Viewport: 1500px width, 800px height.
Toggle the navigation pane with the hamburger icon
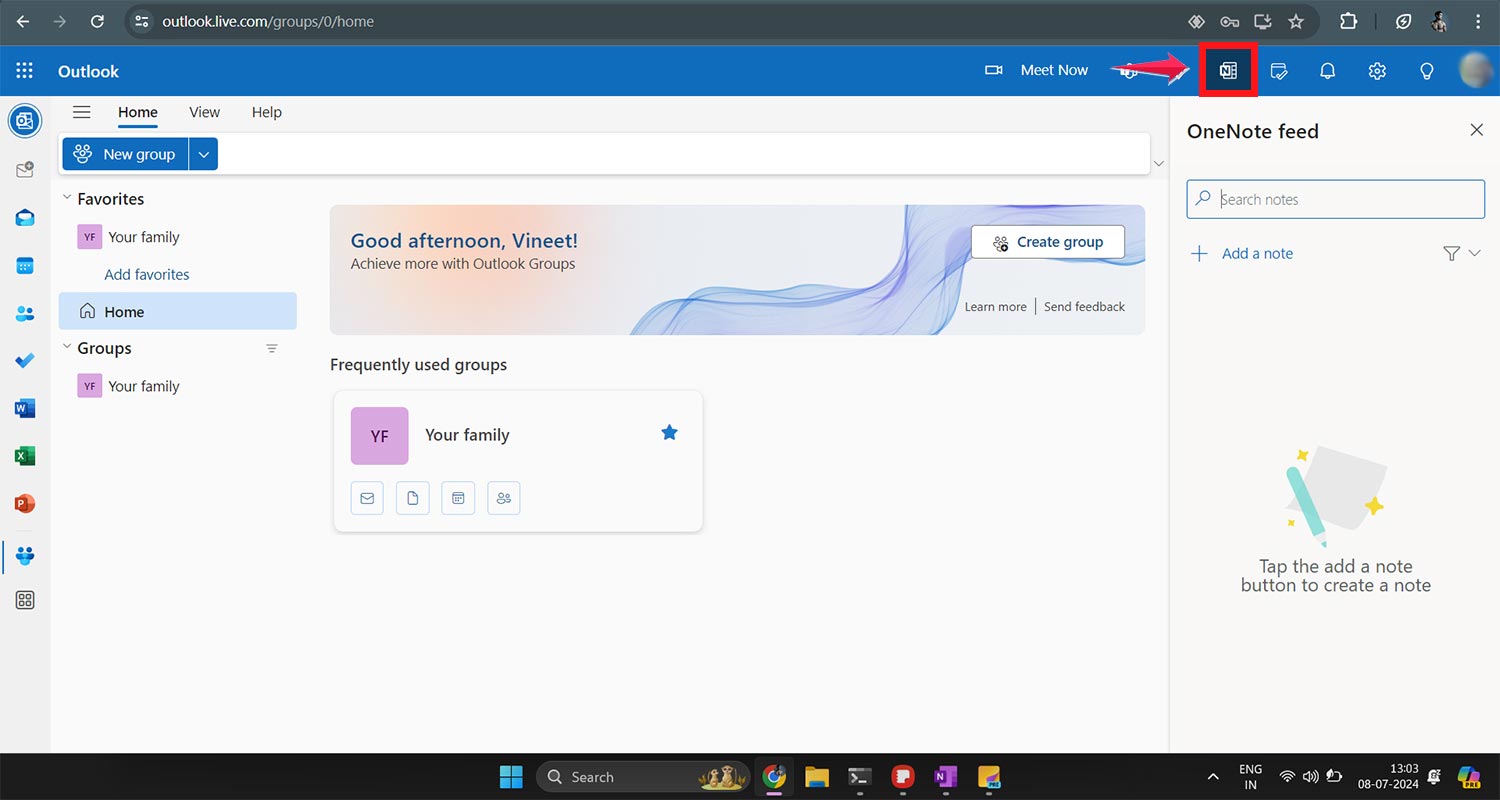(x=81, y=112)
